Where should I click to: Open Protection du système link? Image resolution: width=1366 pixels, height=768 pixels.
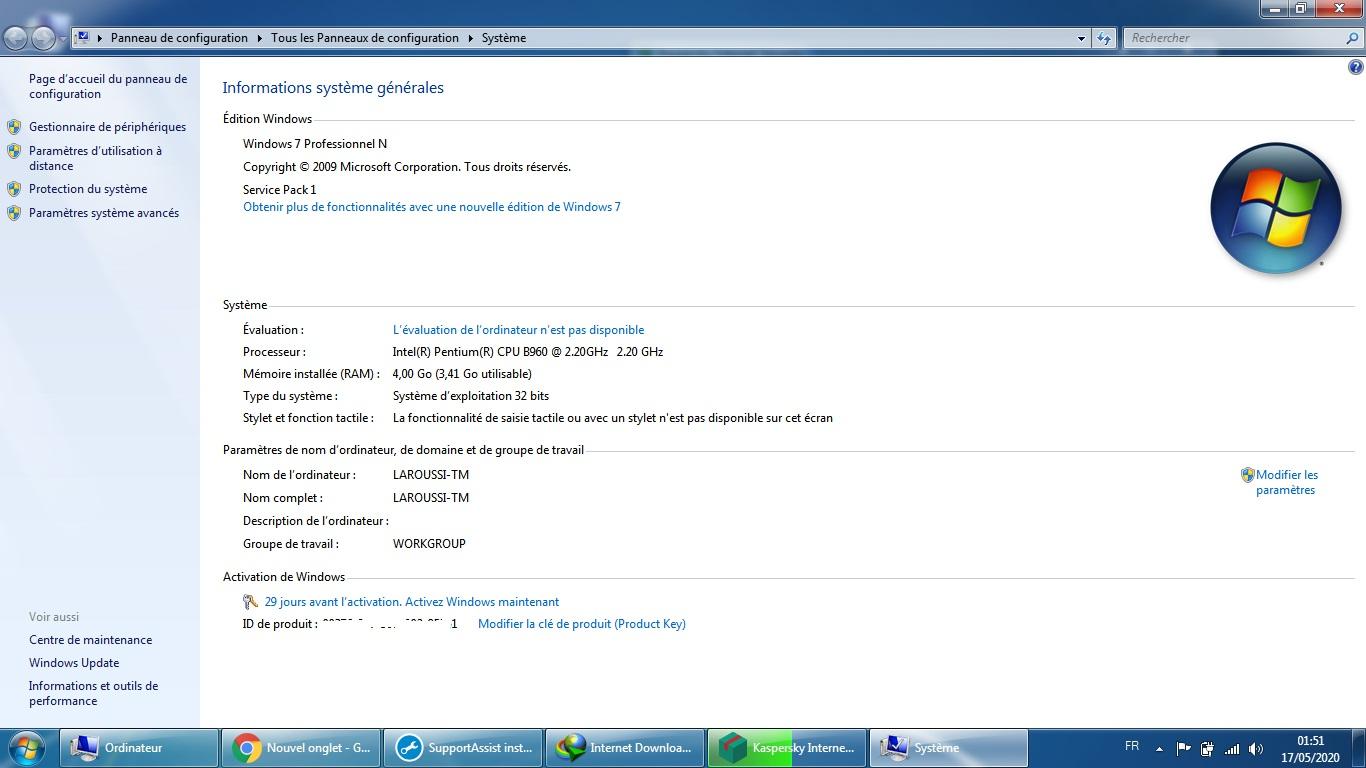point(88,189)
